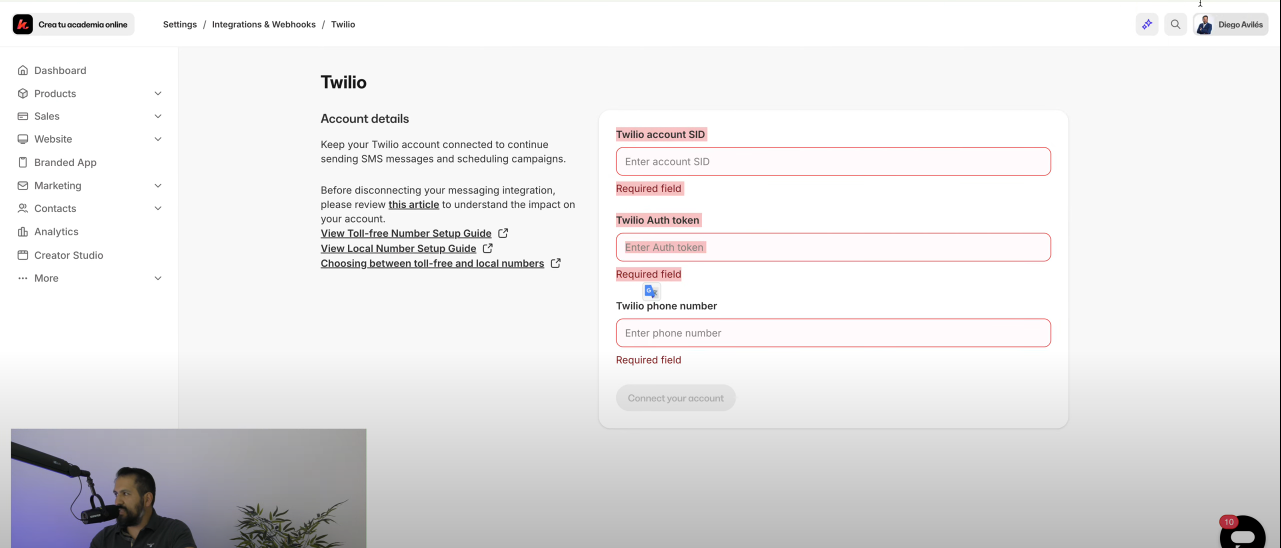1281x548 pixels.
Task: Select Products in the sidebar
Action: point(55,93)
